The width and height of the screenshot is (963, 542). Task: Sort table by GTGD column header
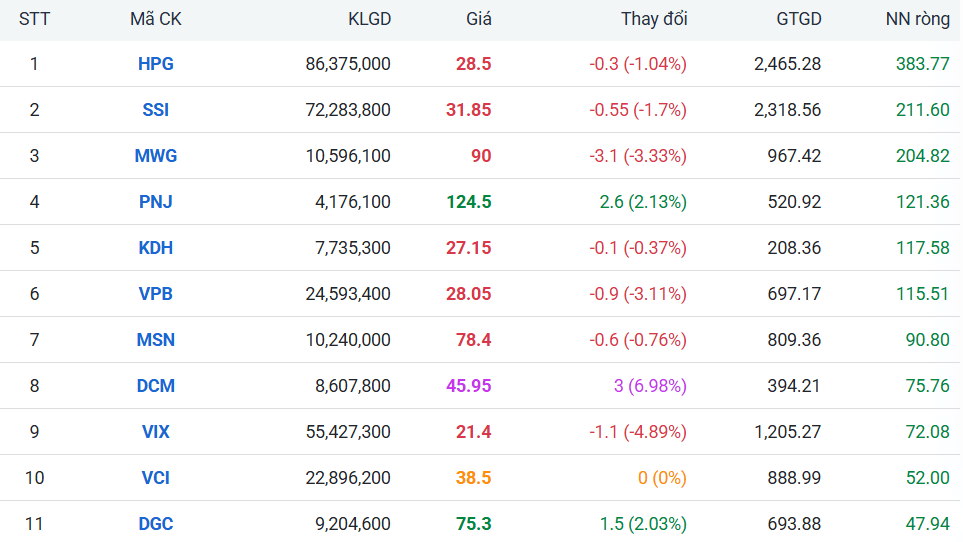798,19
